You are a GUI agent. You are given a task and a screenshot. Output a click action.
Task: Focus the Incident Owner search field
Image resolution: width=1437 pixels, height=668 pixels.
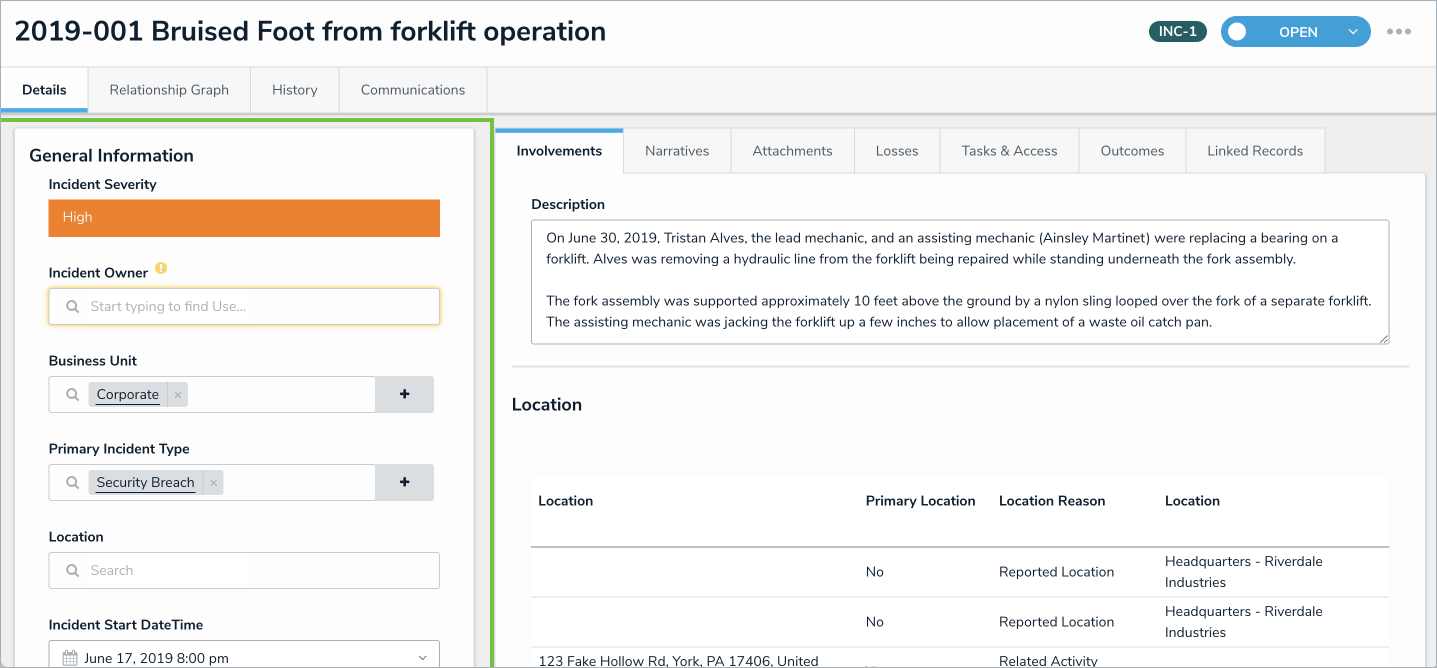coord(244,307)
